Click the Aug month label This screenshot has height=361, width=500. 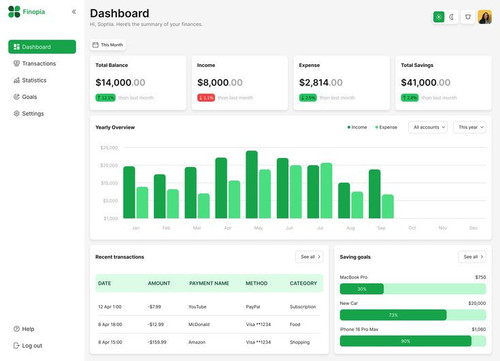[351, 228]
